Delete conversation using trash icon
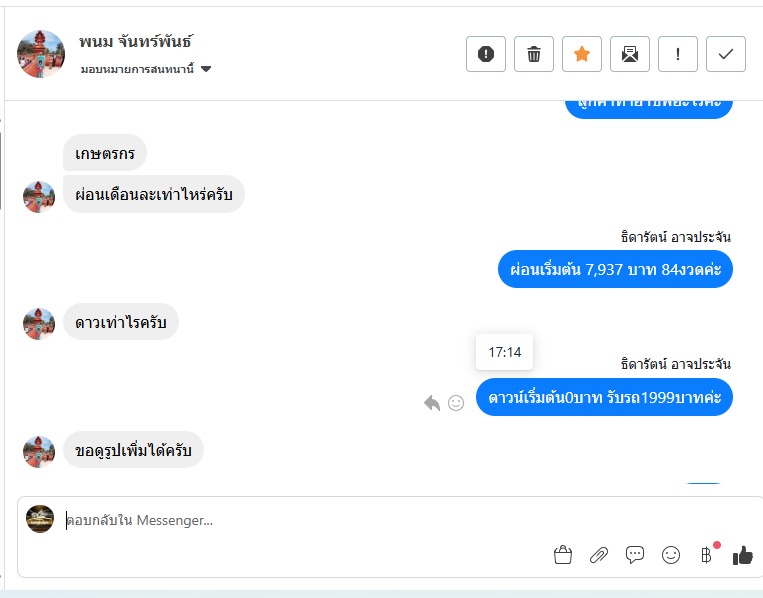Screen dimensions: 763x598 click(x=534, y=54)
